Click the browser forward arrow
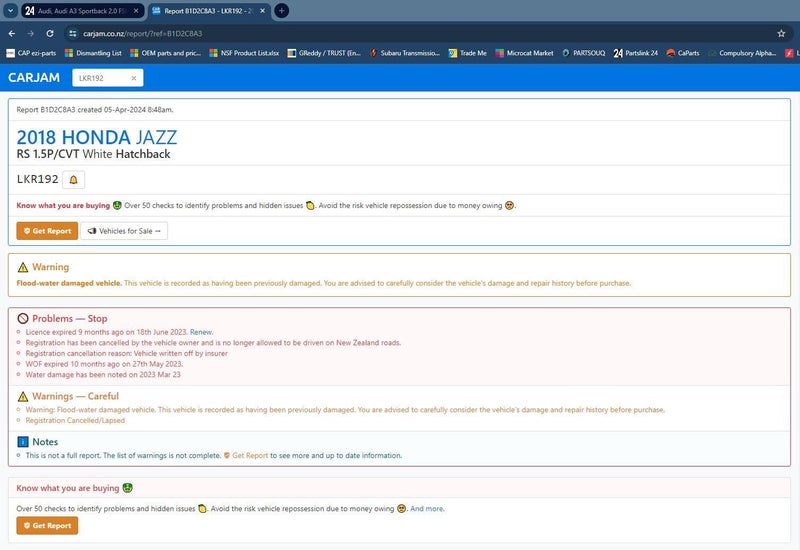This screenshot has height=550, width=800. 31,33
